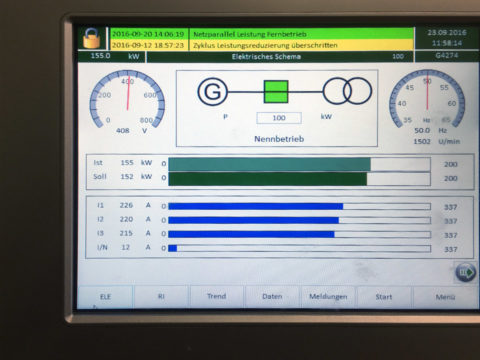Screen dimensions: 480x360
Task: Open the Trend view
Action: pos(217,296)
